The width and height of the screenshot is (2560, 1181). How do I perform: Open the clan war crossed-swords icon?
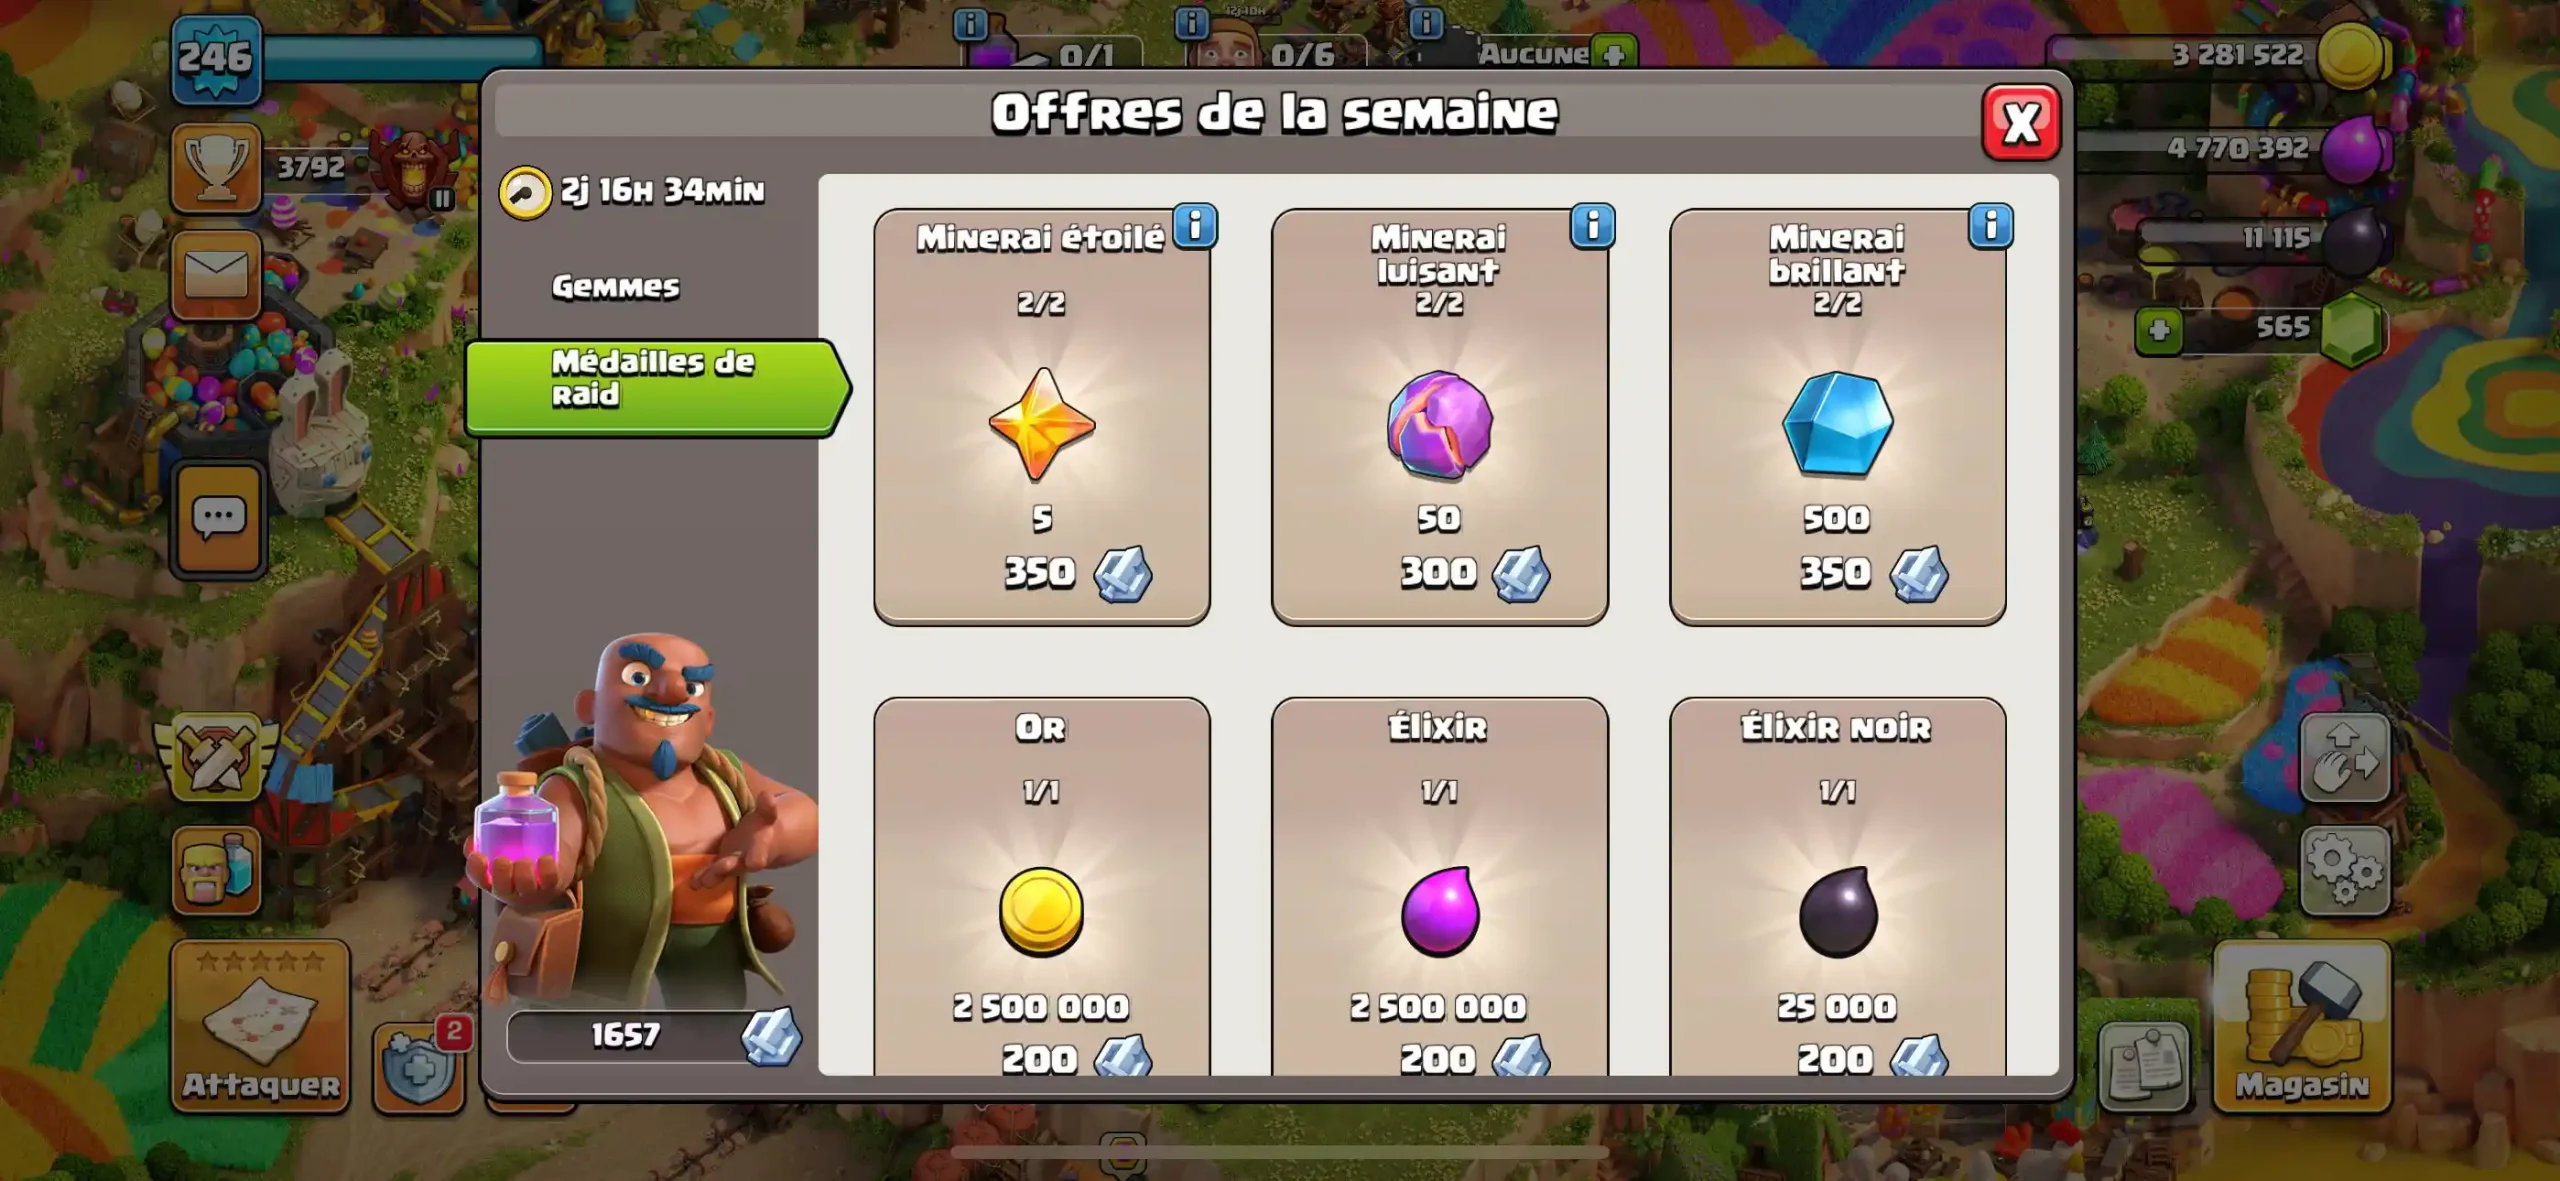click(x=217, y=756)
